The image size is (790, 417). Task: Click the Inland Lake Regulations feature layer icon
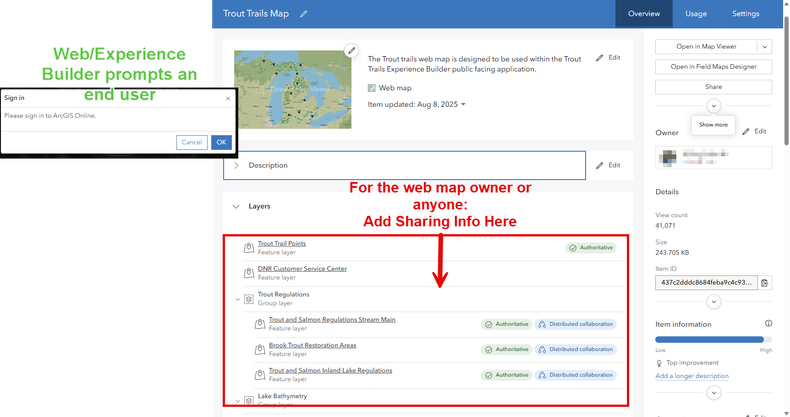[x=260, y=375]
